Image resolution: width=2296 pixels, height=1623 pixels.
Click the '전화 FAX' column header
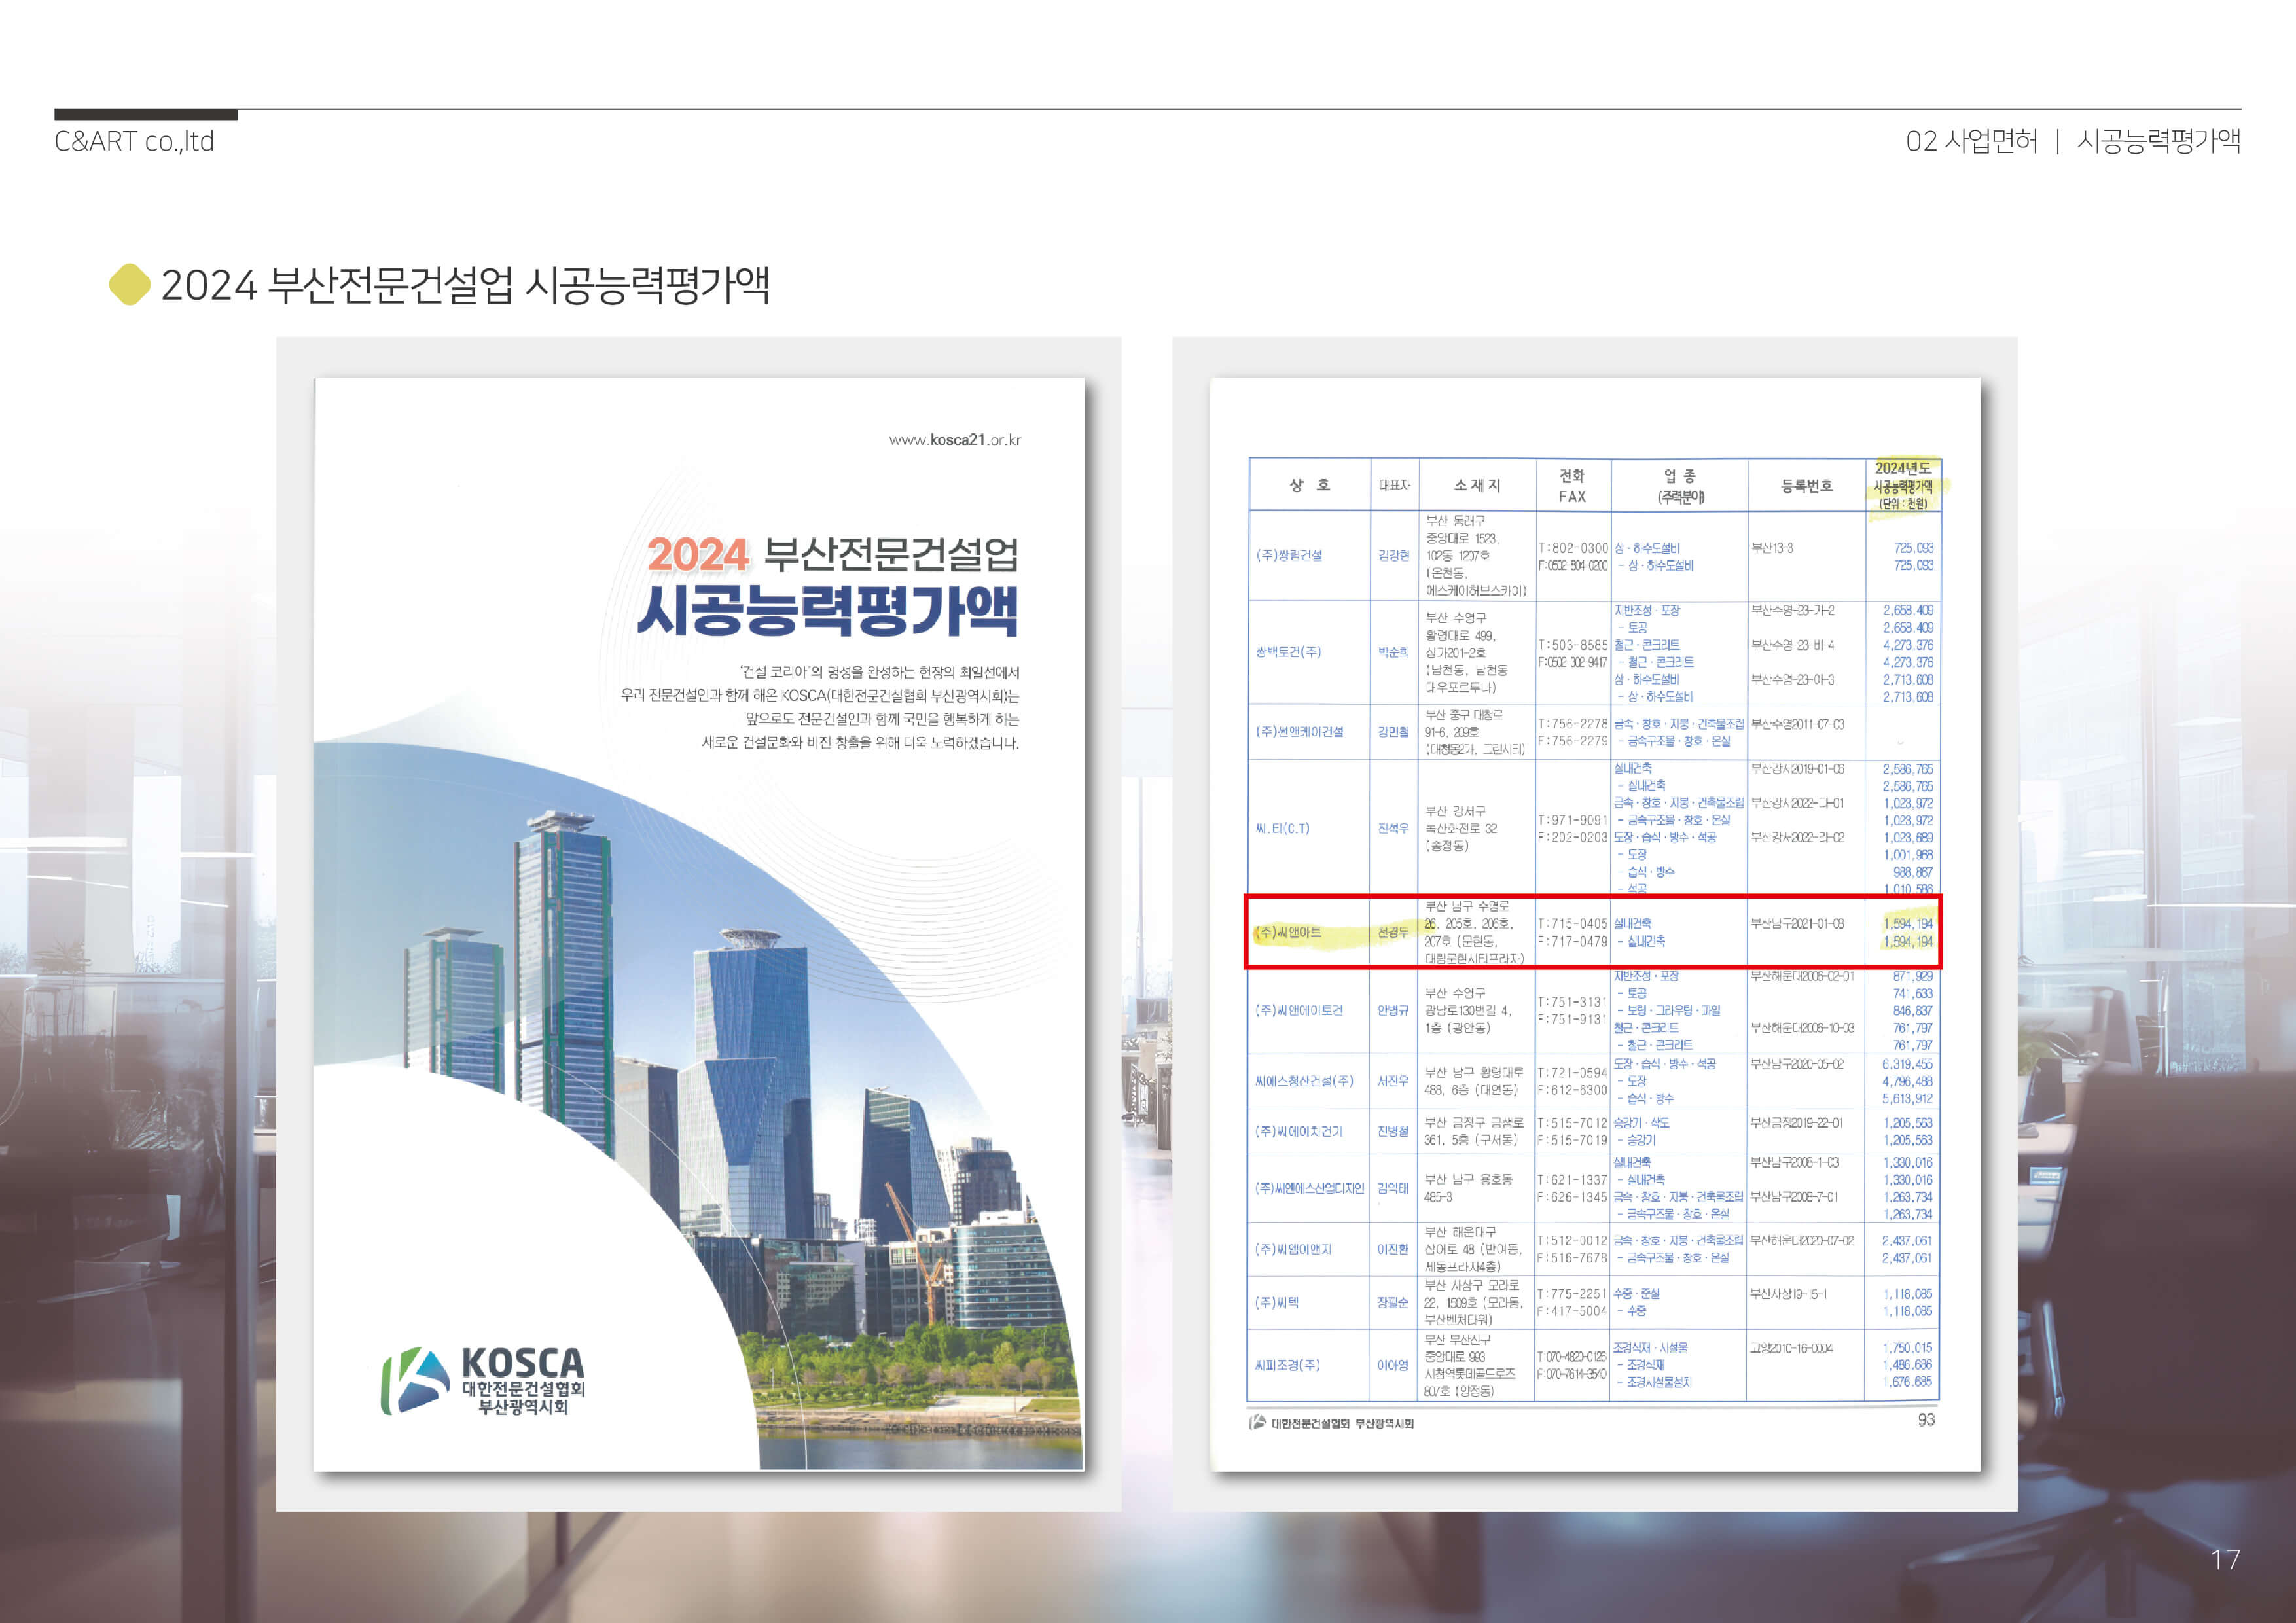[1572, 485]
